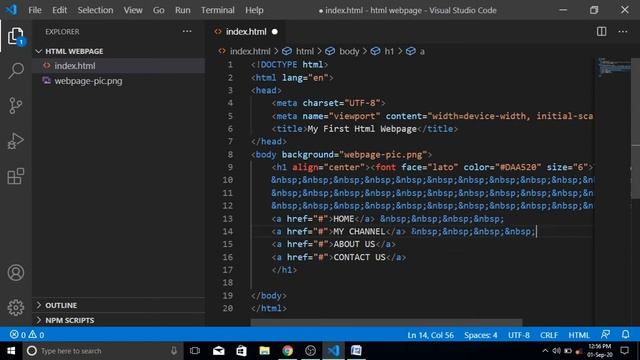The width and height of the screenshot is (640, 360).
Task: Open Google Chrome from the taskbar
Action: tap(287, 351)
